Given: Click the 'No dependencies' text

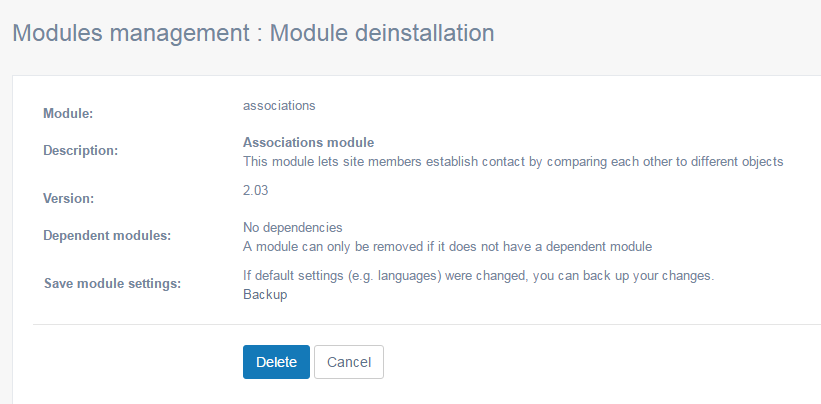Looking at the screenshot, I should (x=293, y=228).
